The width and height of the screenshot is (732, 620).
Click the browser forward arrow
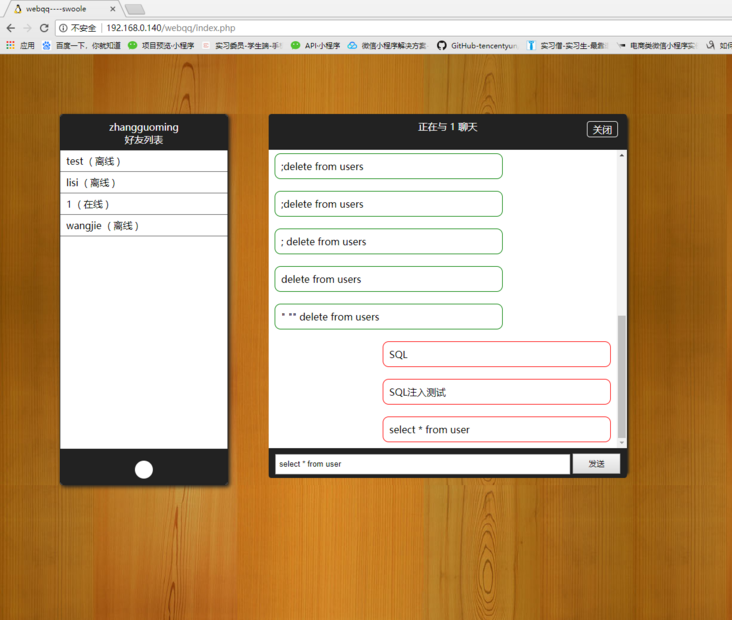tap(27, 28)
